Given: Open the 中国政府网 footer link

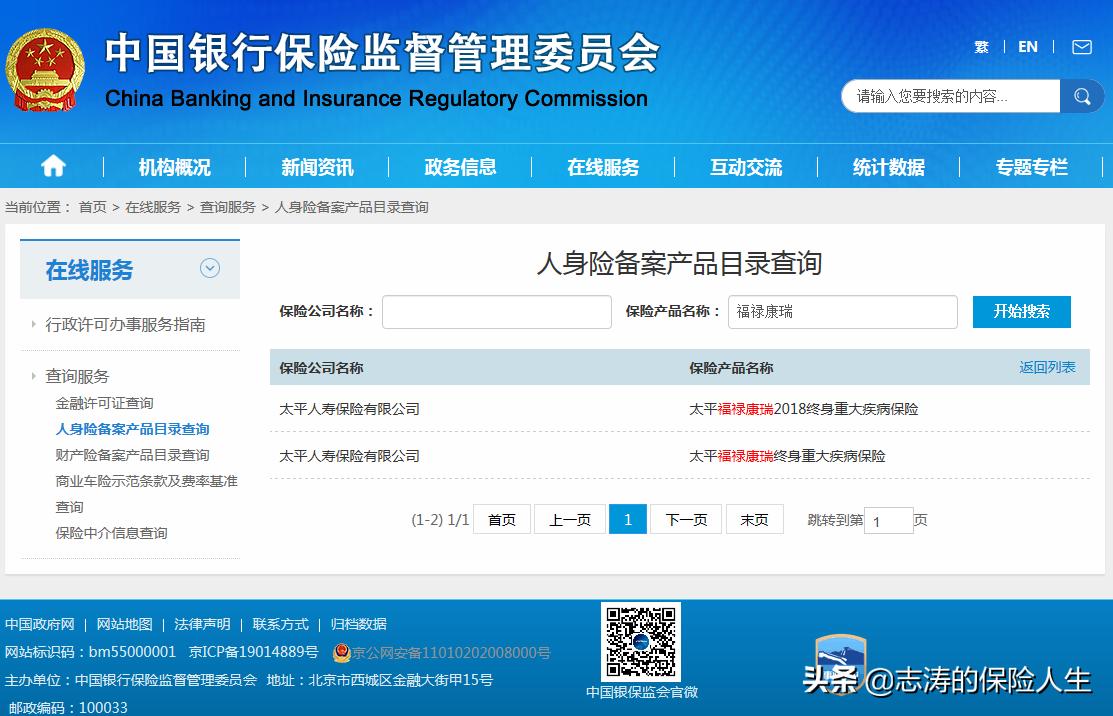Looking at the screenshot, I should coord(40,624).
